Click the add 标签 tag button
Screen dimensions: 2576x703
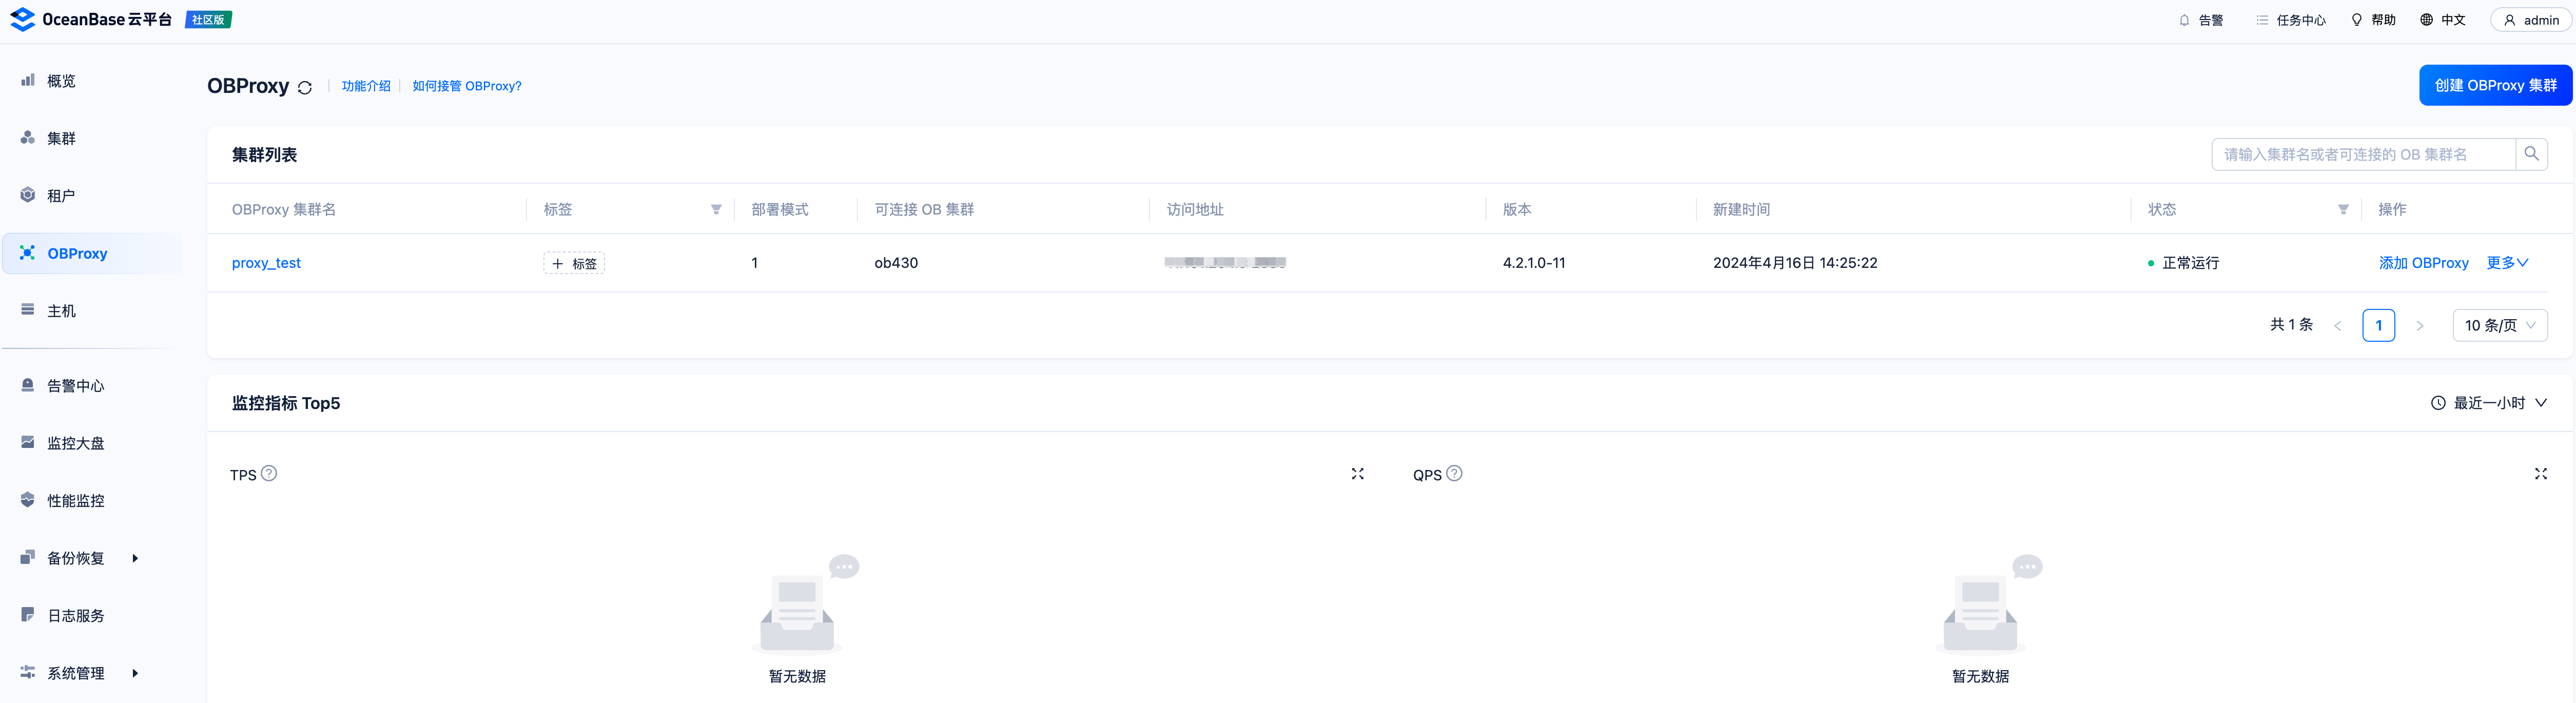[574, 263]
